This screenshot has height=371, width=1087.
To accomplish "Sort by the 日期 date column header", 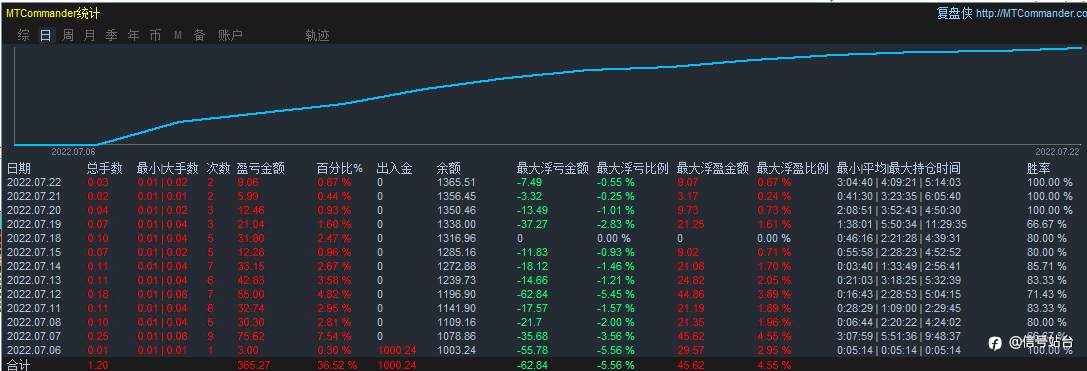I will click(x=19, y=169).
